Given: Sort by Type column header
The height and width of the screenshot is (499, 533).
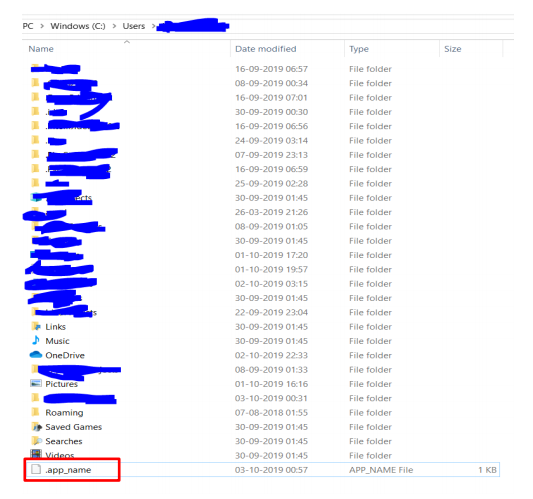Looking at the screenshot, I should 359,49.
